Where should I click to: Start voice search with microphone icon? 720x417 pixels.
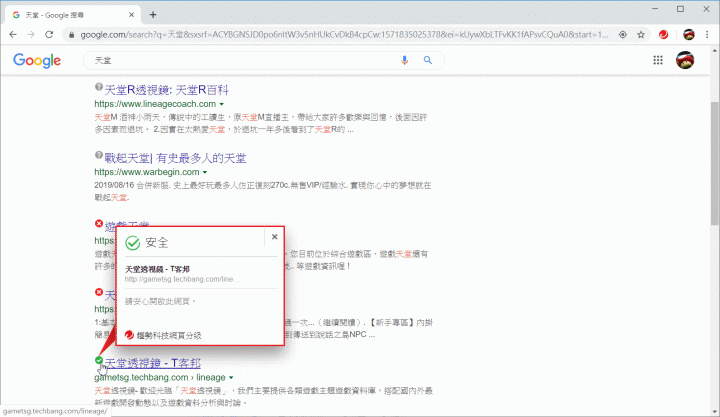pyautogui.click(x=404, y=60)
